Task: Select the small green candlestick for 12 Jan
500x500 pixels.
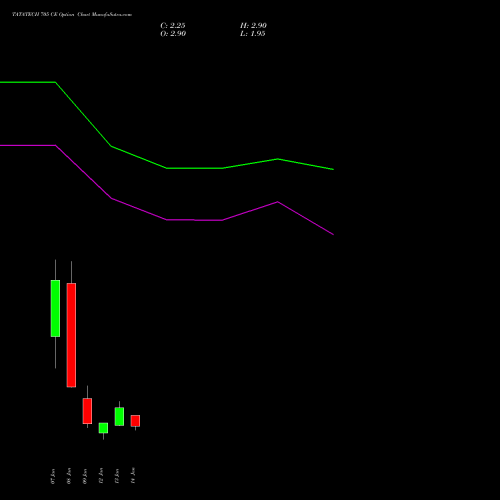Action: 103,428
